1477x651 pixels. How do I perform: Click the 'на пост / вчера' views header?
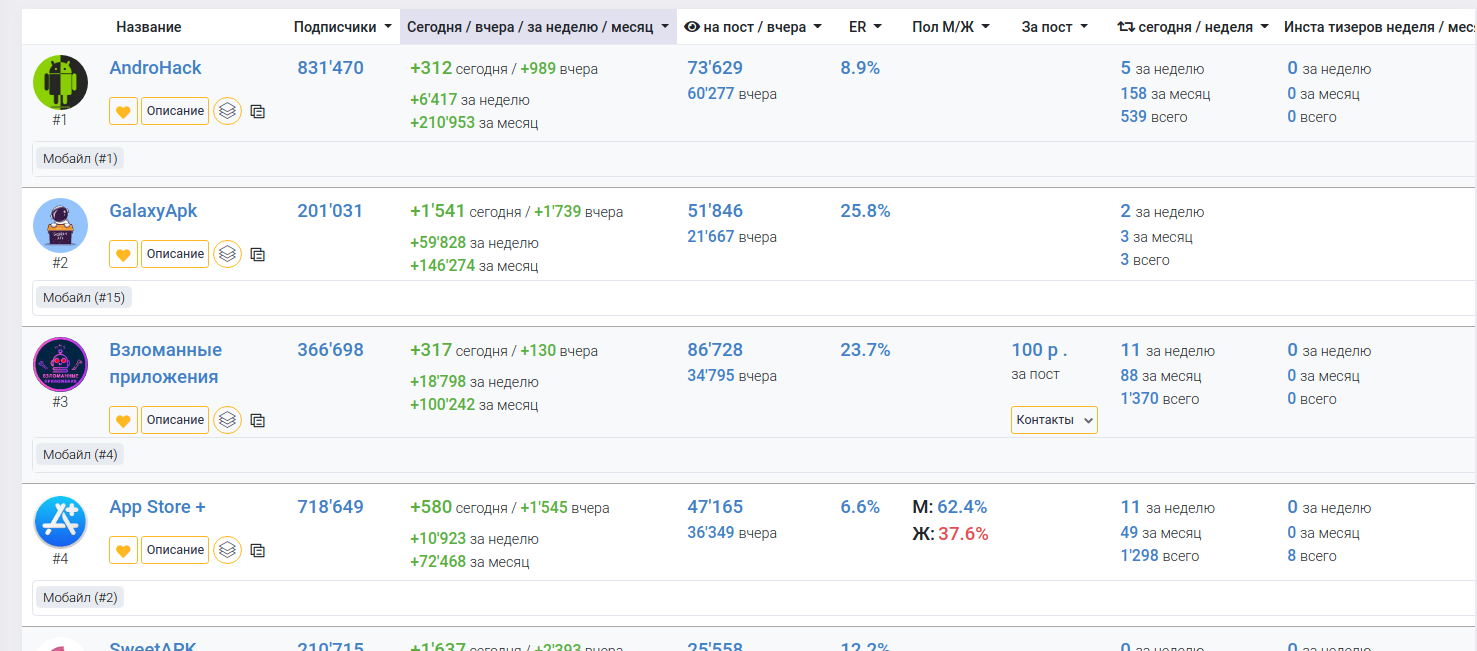753,27
